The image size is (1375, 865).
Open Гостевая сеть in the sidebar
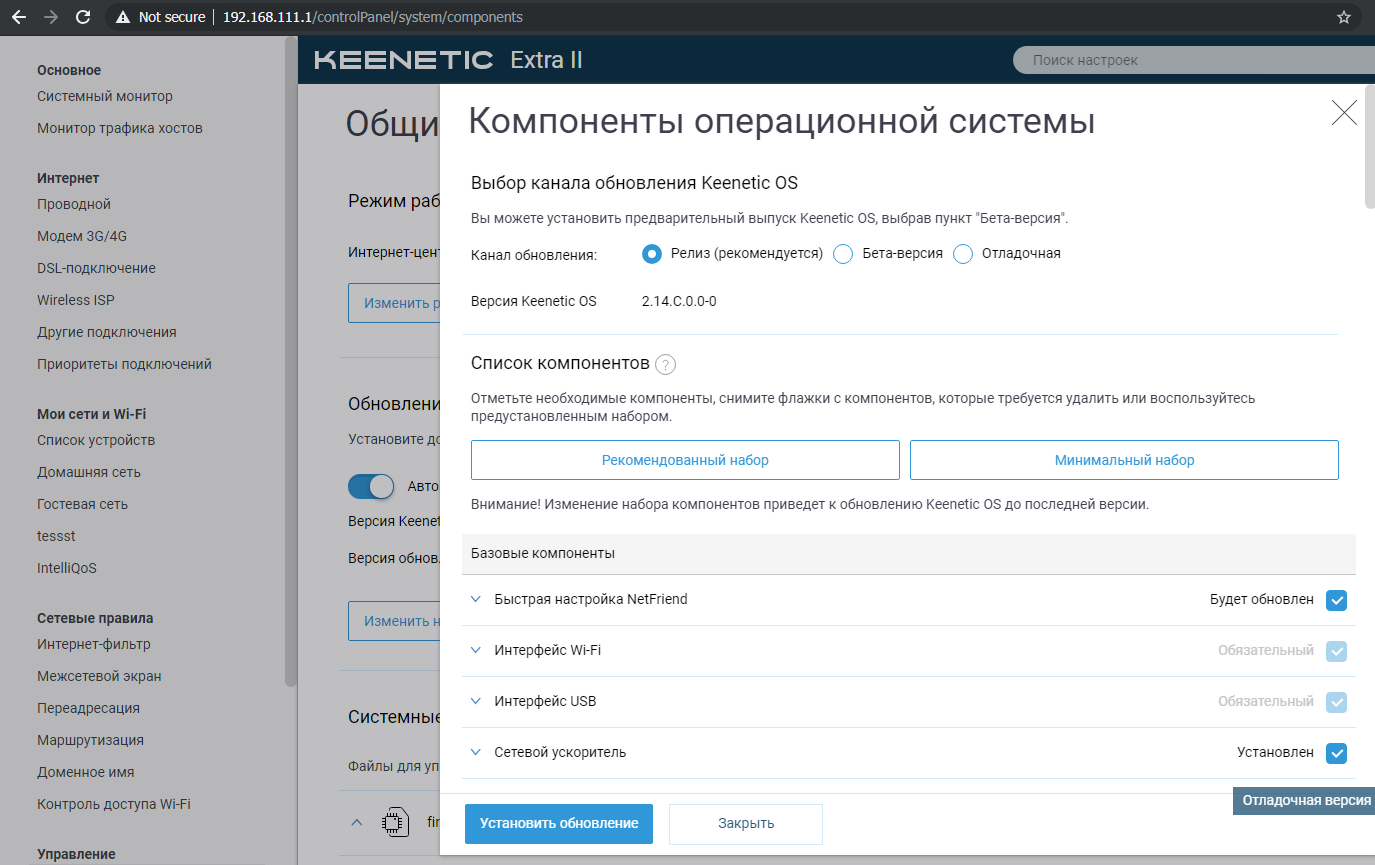82,504
